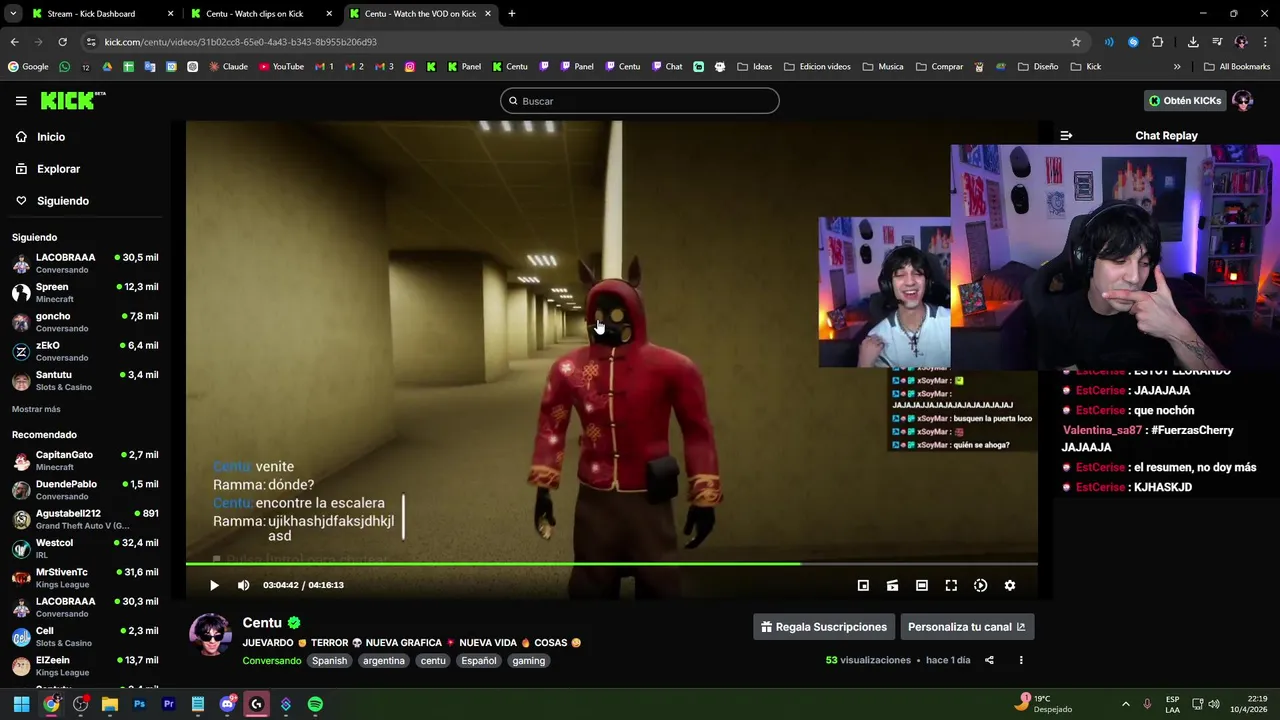This screenshot has height=720, width=1280.
Task: Switch to Centu - Watch clips tab
Action: tap(262, 14)
